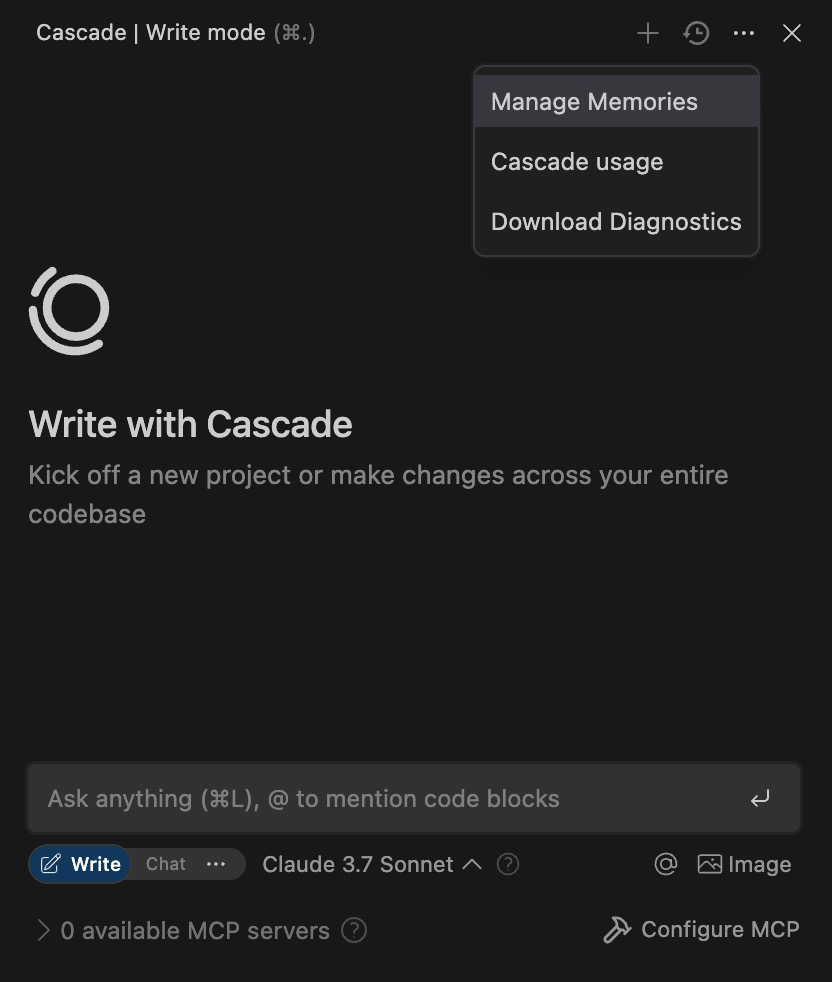
Task: Click the enter arrow submit icon
Action: pyautogui.click(x=760, y=799)
